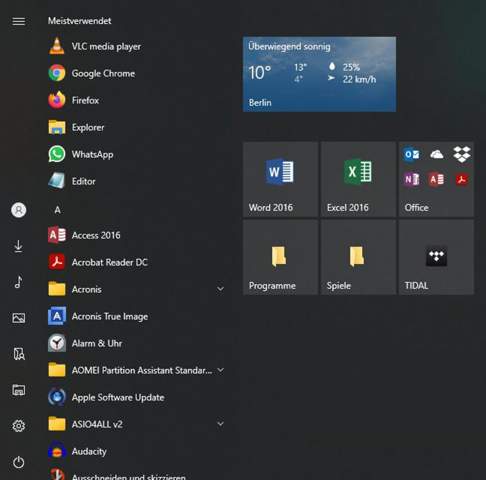Open Pictures folder from the sidebar
Screen dimensions: 486x480
(x=19, y=318)
